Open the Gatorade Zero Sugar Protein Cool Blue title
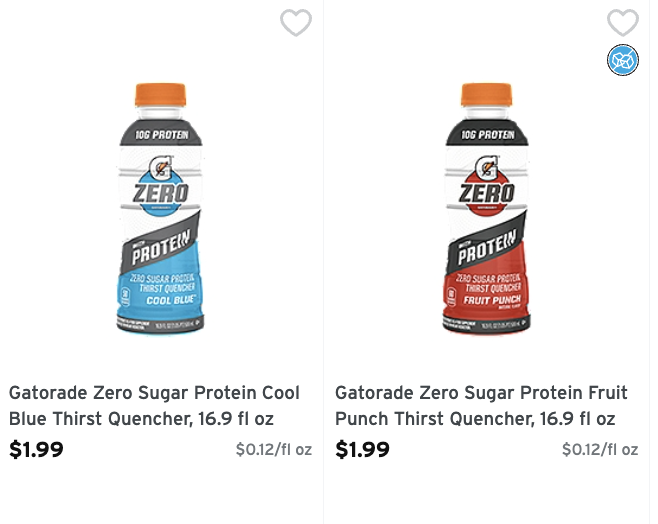Viewport: 658px width, 524px height. [x=155, y=405]
